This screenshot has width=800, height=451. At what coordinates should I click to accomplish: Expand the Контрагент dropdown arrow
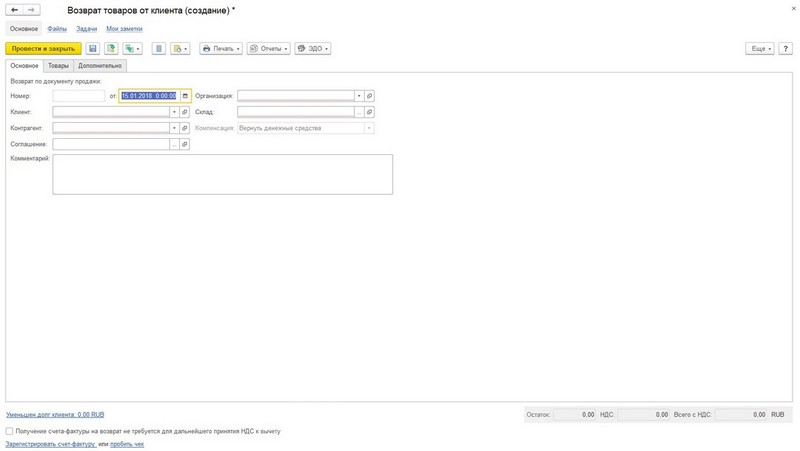point(174,128)
